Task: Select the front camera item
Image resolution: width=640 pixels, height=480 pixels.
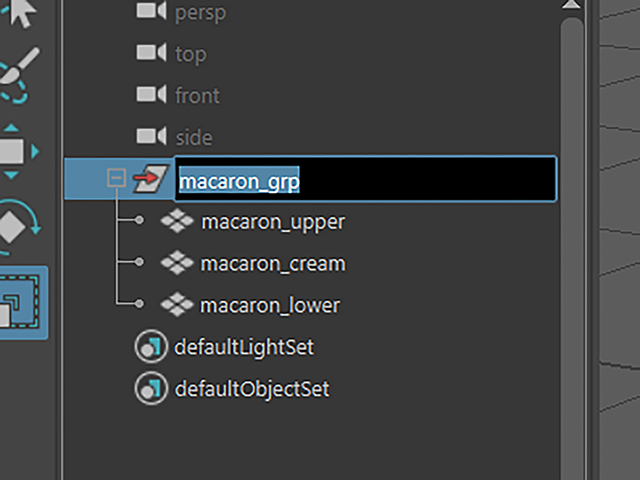Action: tap(198, 96)
